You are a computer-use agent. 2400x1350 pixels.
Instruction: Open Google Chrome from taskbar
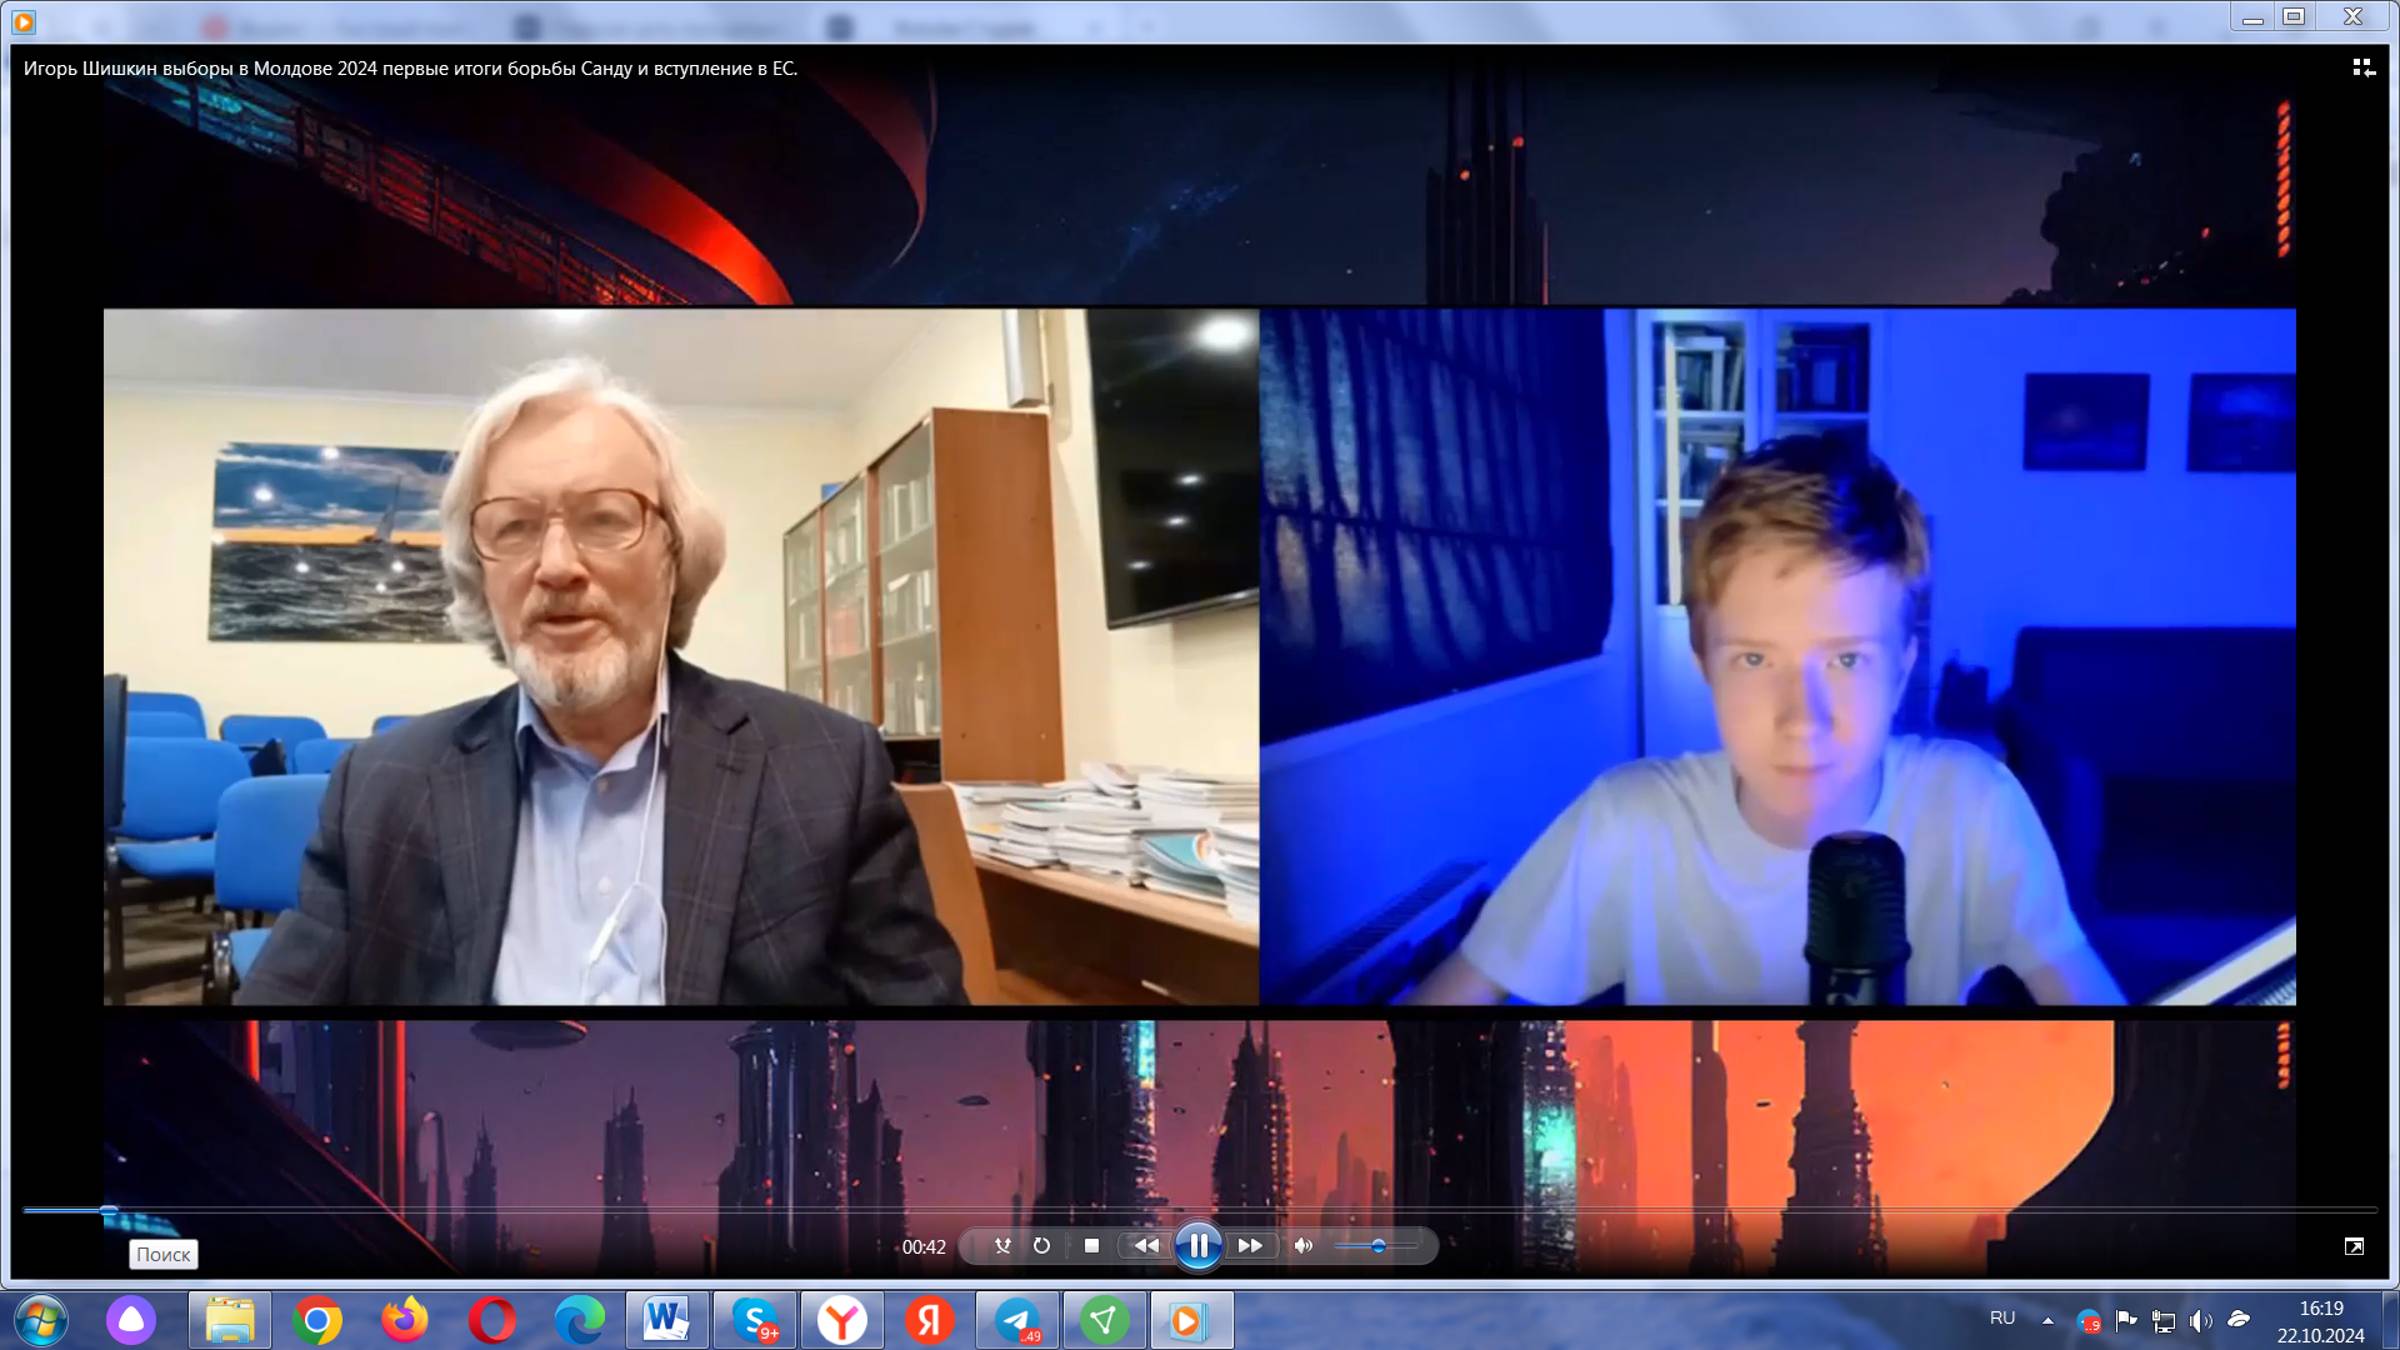(317, 1321)
